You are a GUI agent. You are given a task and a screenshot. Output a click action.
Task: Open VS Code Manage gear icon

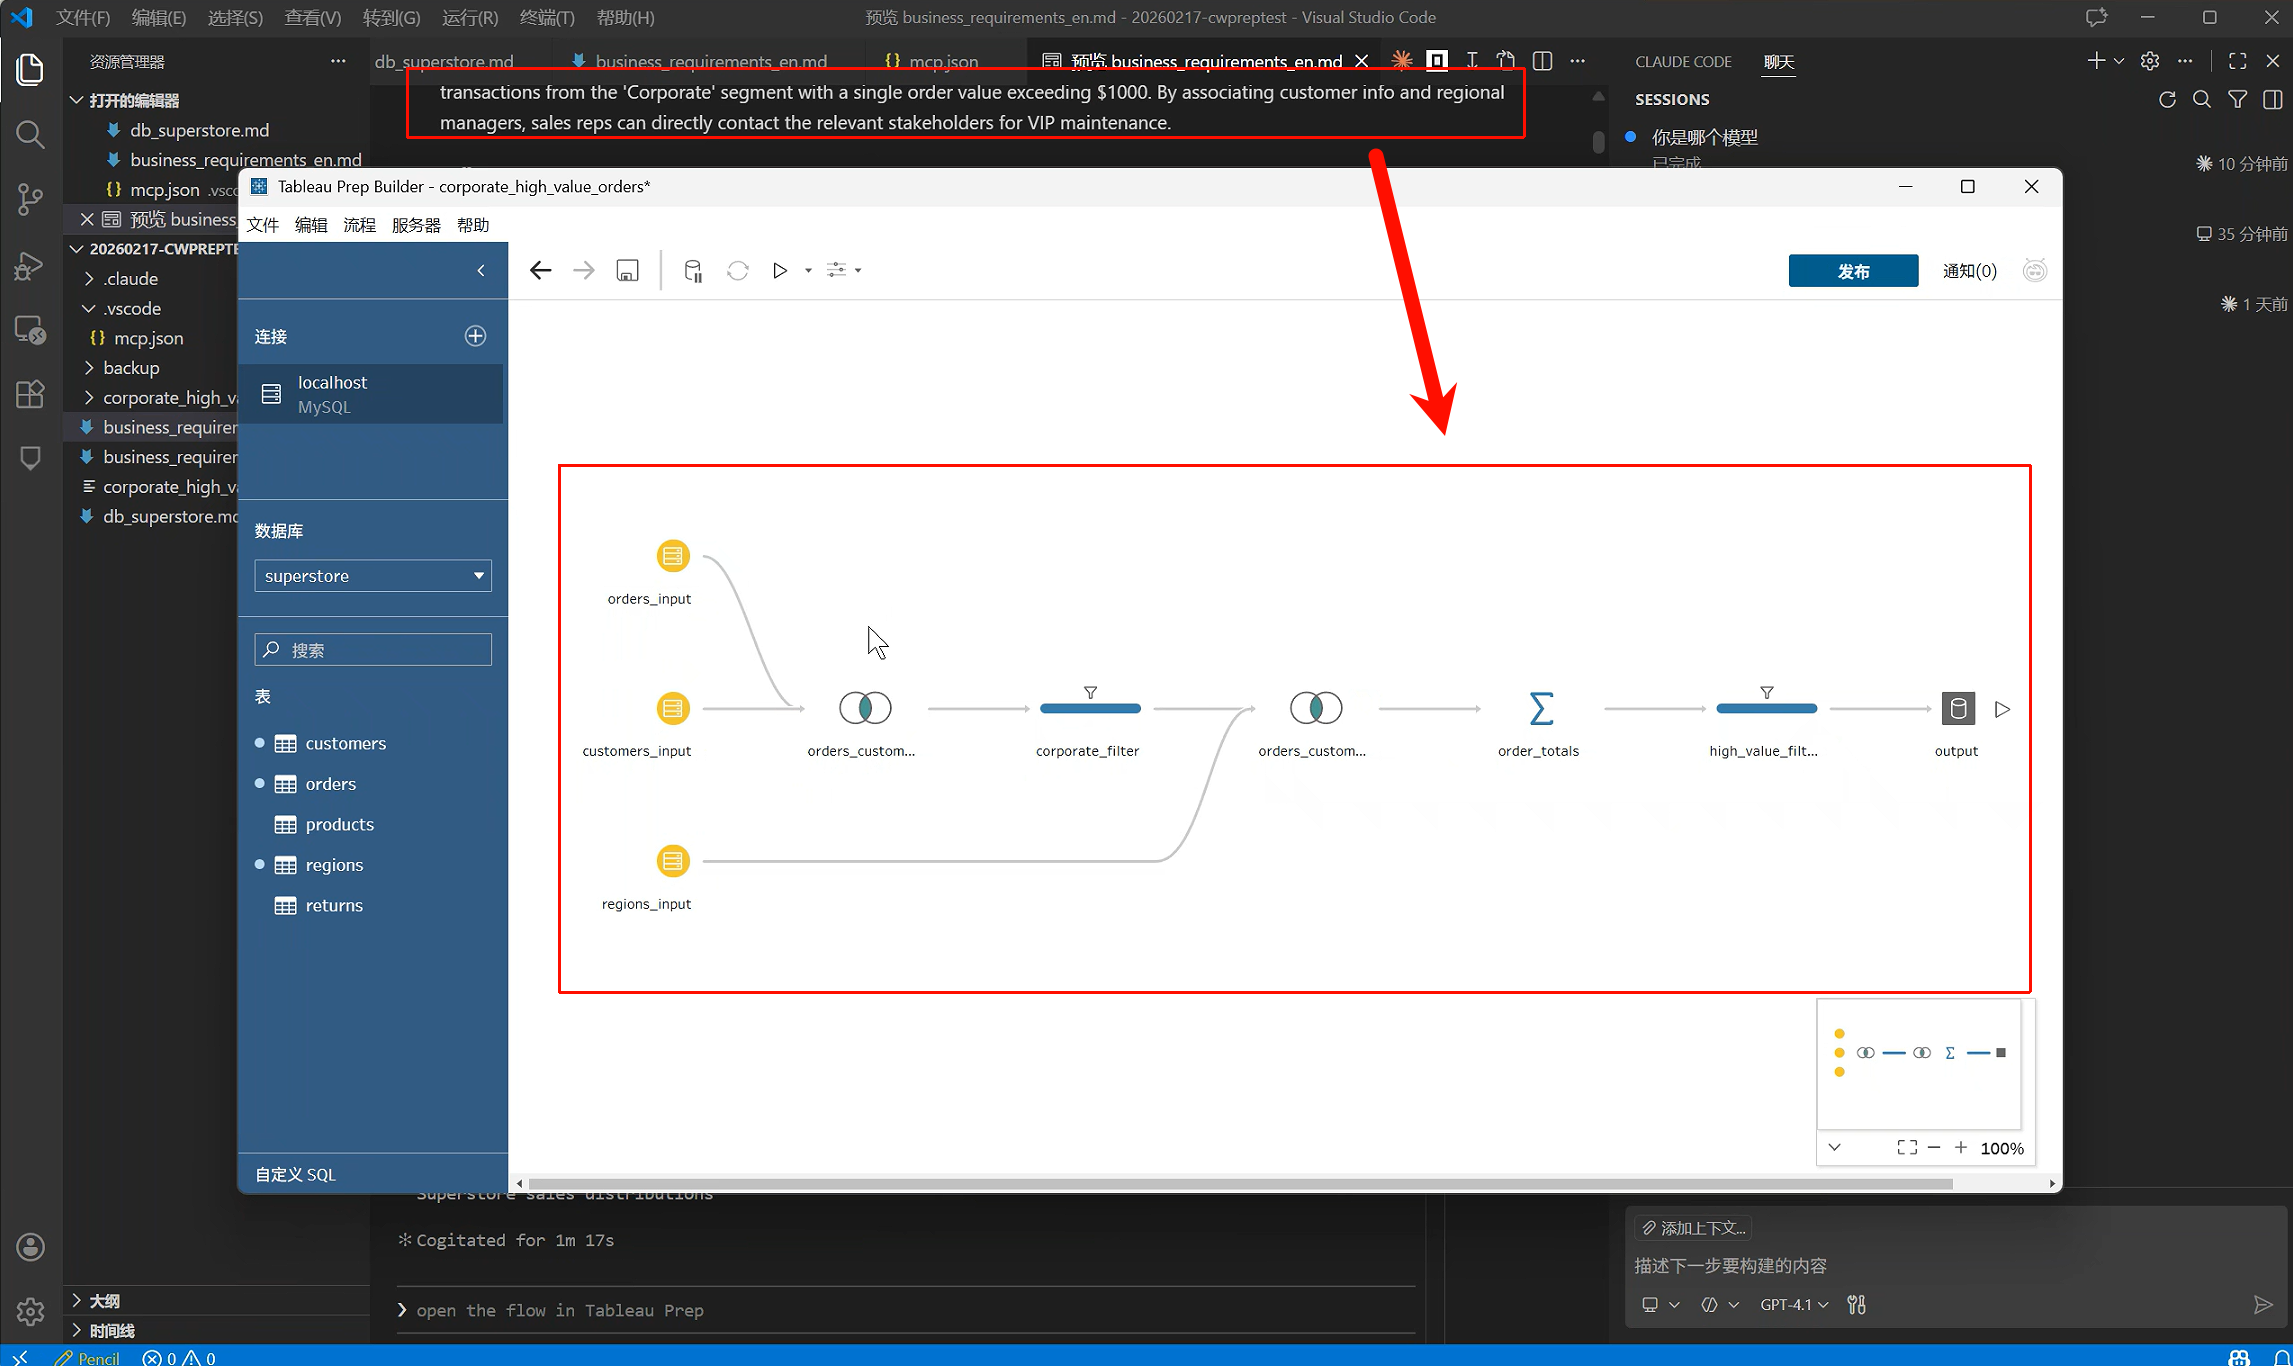pos(30,1311)
